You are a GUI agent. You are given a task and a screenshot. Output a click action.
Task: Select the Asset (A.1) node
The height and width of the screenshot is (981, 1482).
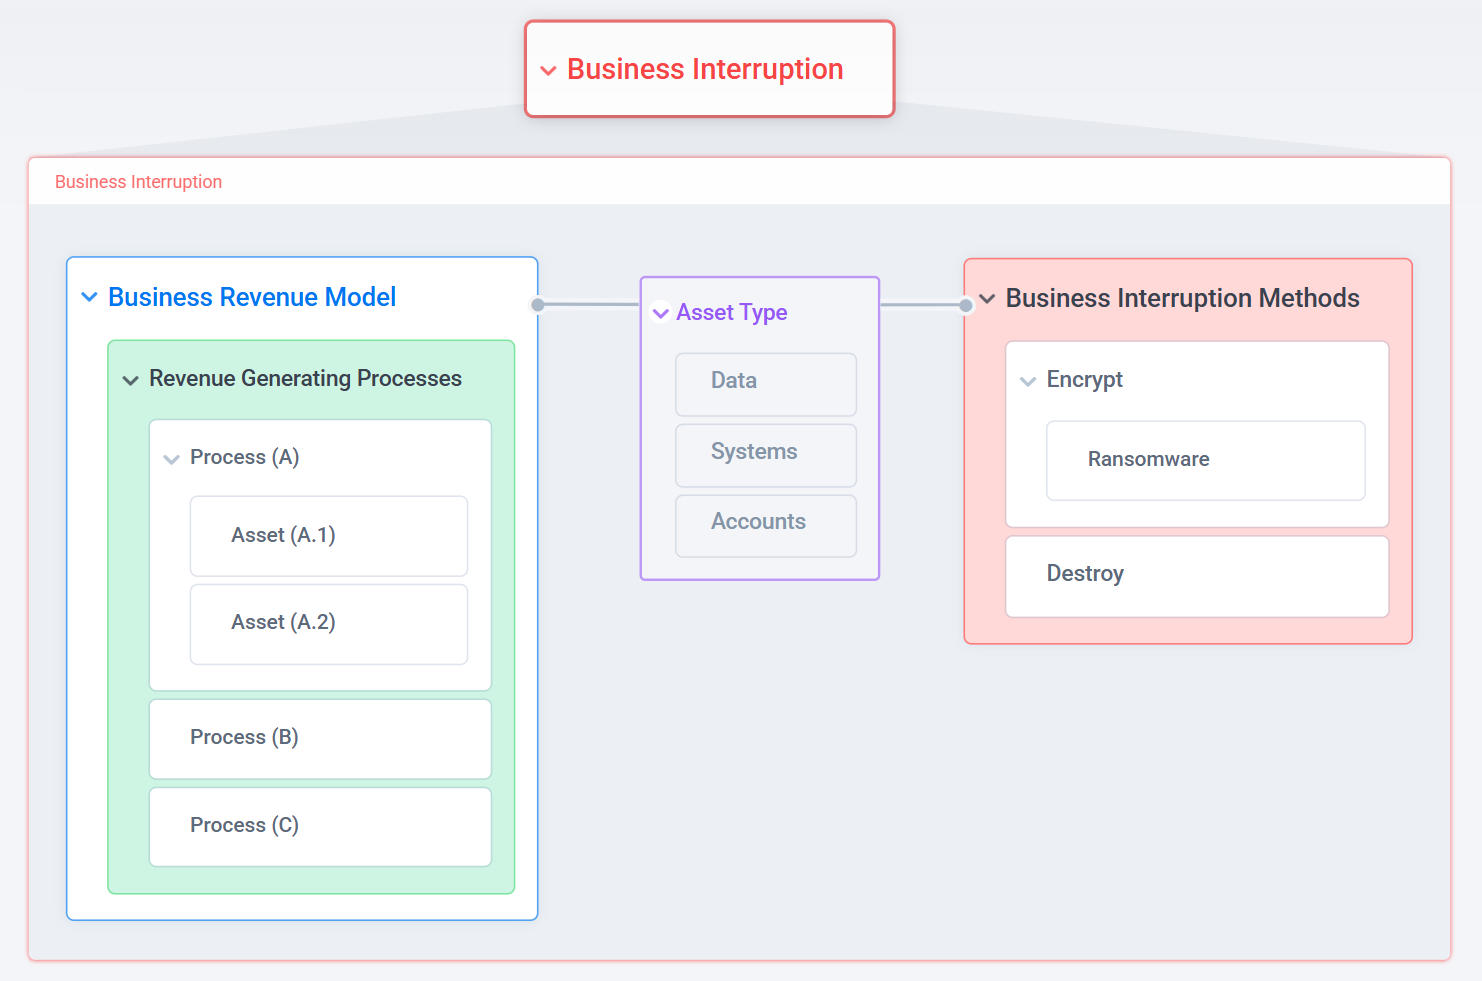[x=328, y=536]
